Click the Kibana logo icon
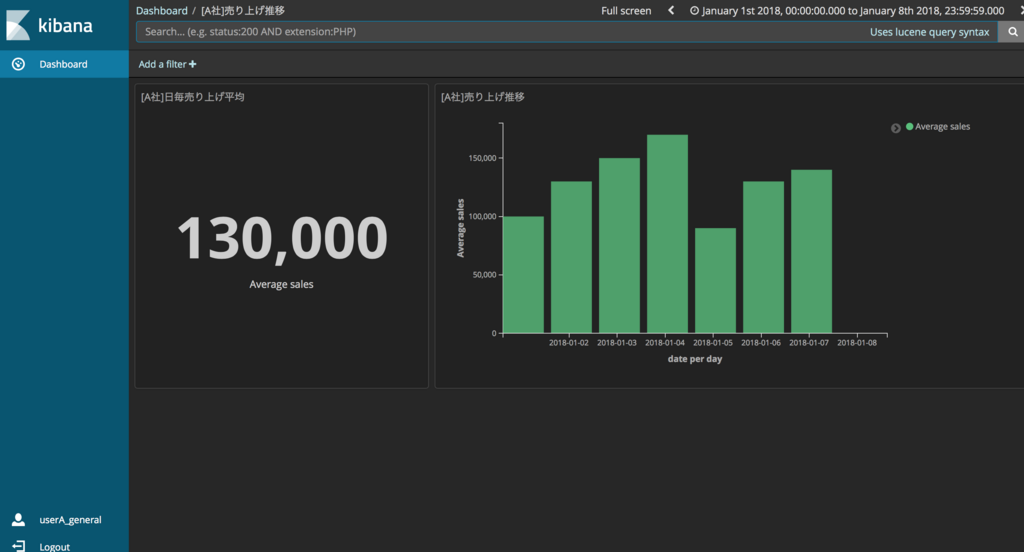 18,25
